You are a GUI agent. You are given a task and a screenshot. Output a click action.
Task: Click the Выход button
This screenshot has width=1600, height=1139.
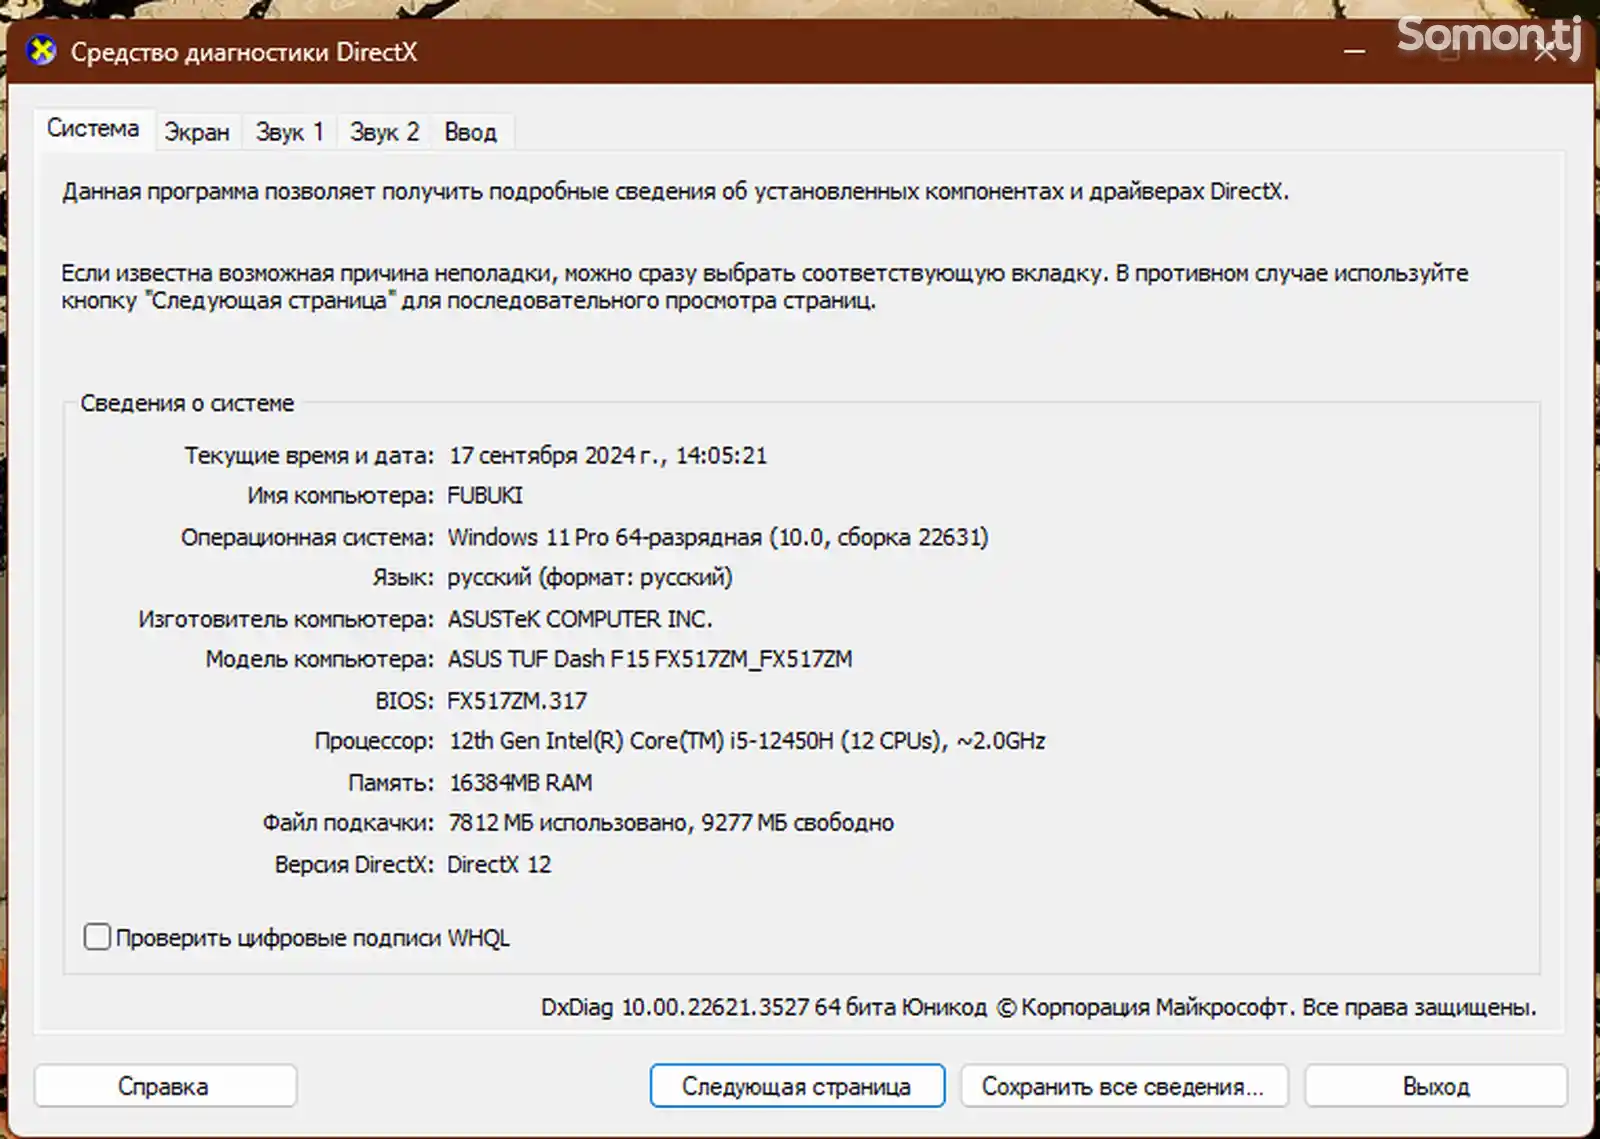pos(1436,1086)
